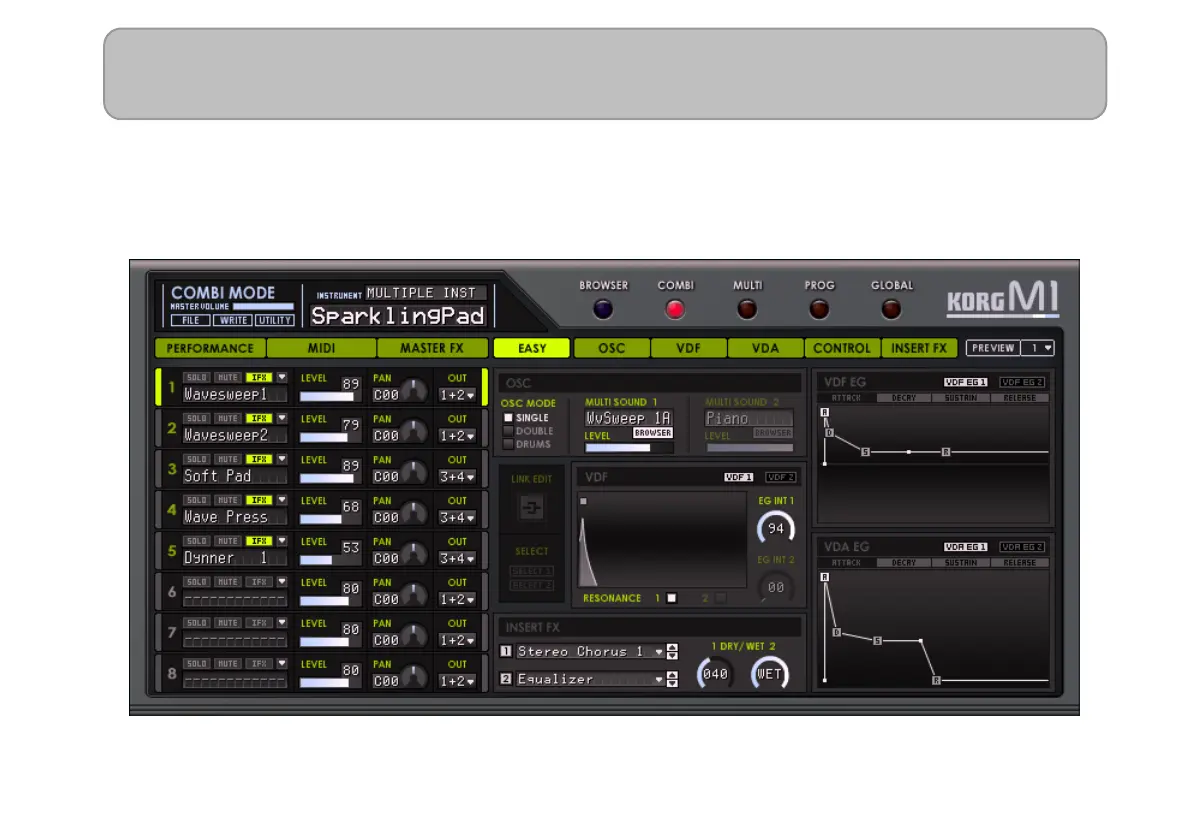Click the UTILITY button
The height and width of the screenshot is (840, 1192).
[274, 320]
